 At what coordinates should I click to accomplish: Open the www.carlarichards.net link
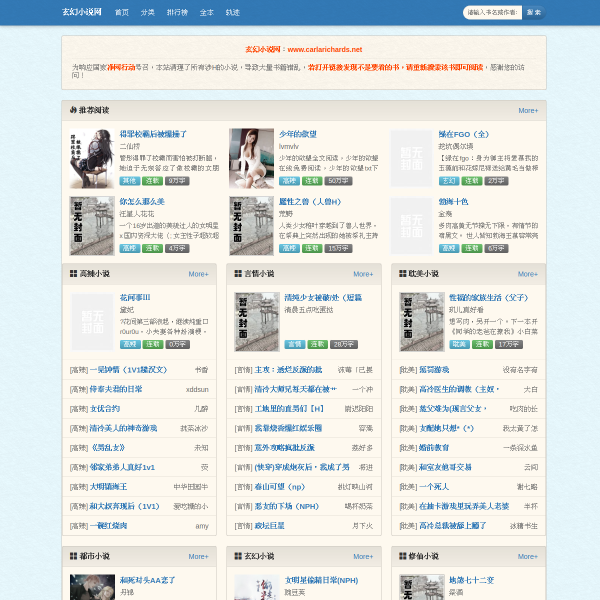[324, 49]
